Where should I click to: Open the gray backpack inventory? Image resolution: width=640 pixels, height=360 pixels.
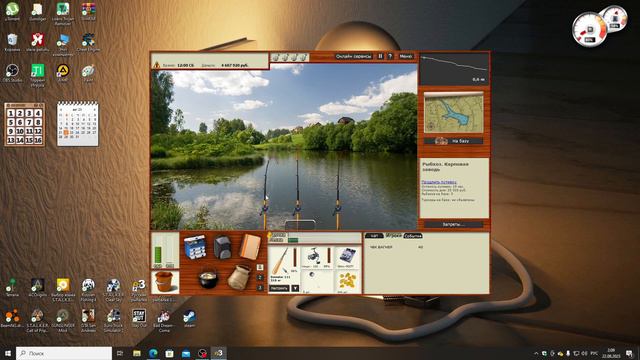pos(222,247)
